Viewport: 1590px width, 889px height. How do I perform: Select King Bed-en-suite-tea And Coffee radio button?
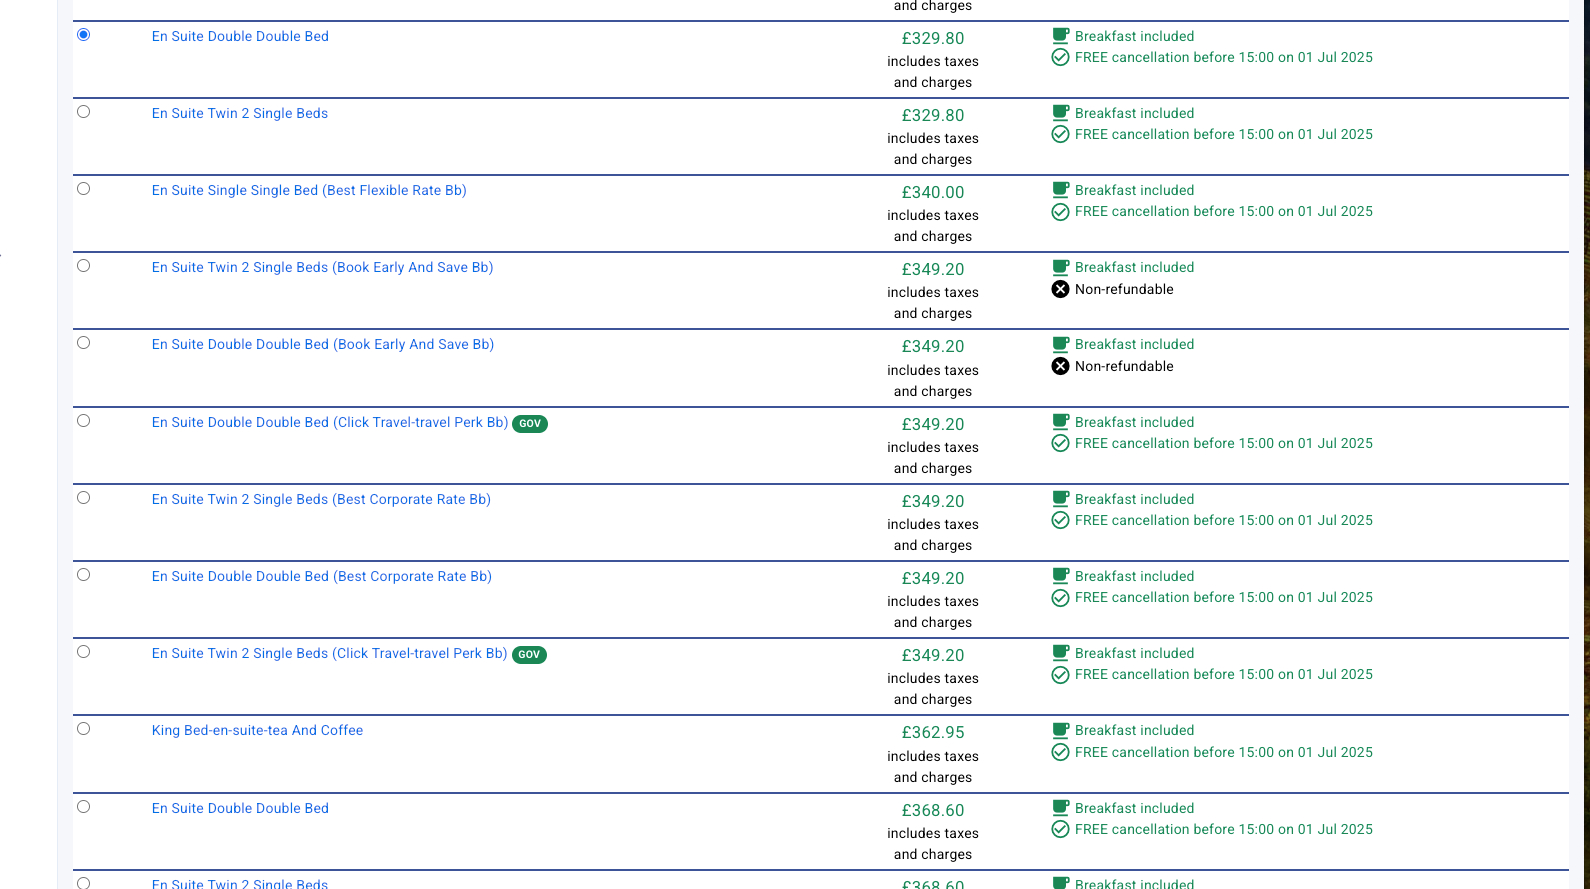pyautogui.click(x=84, y=729)
